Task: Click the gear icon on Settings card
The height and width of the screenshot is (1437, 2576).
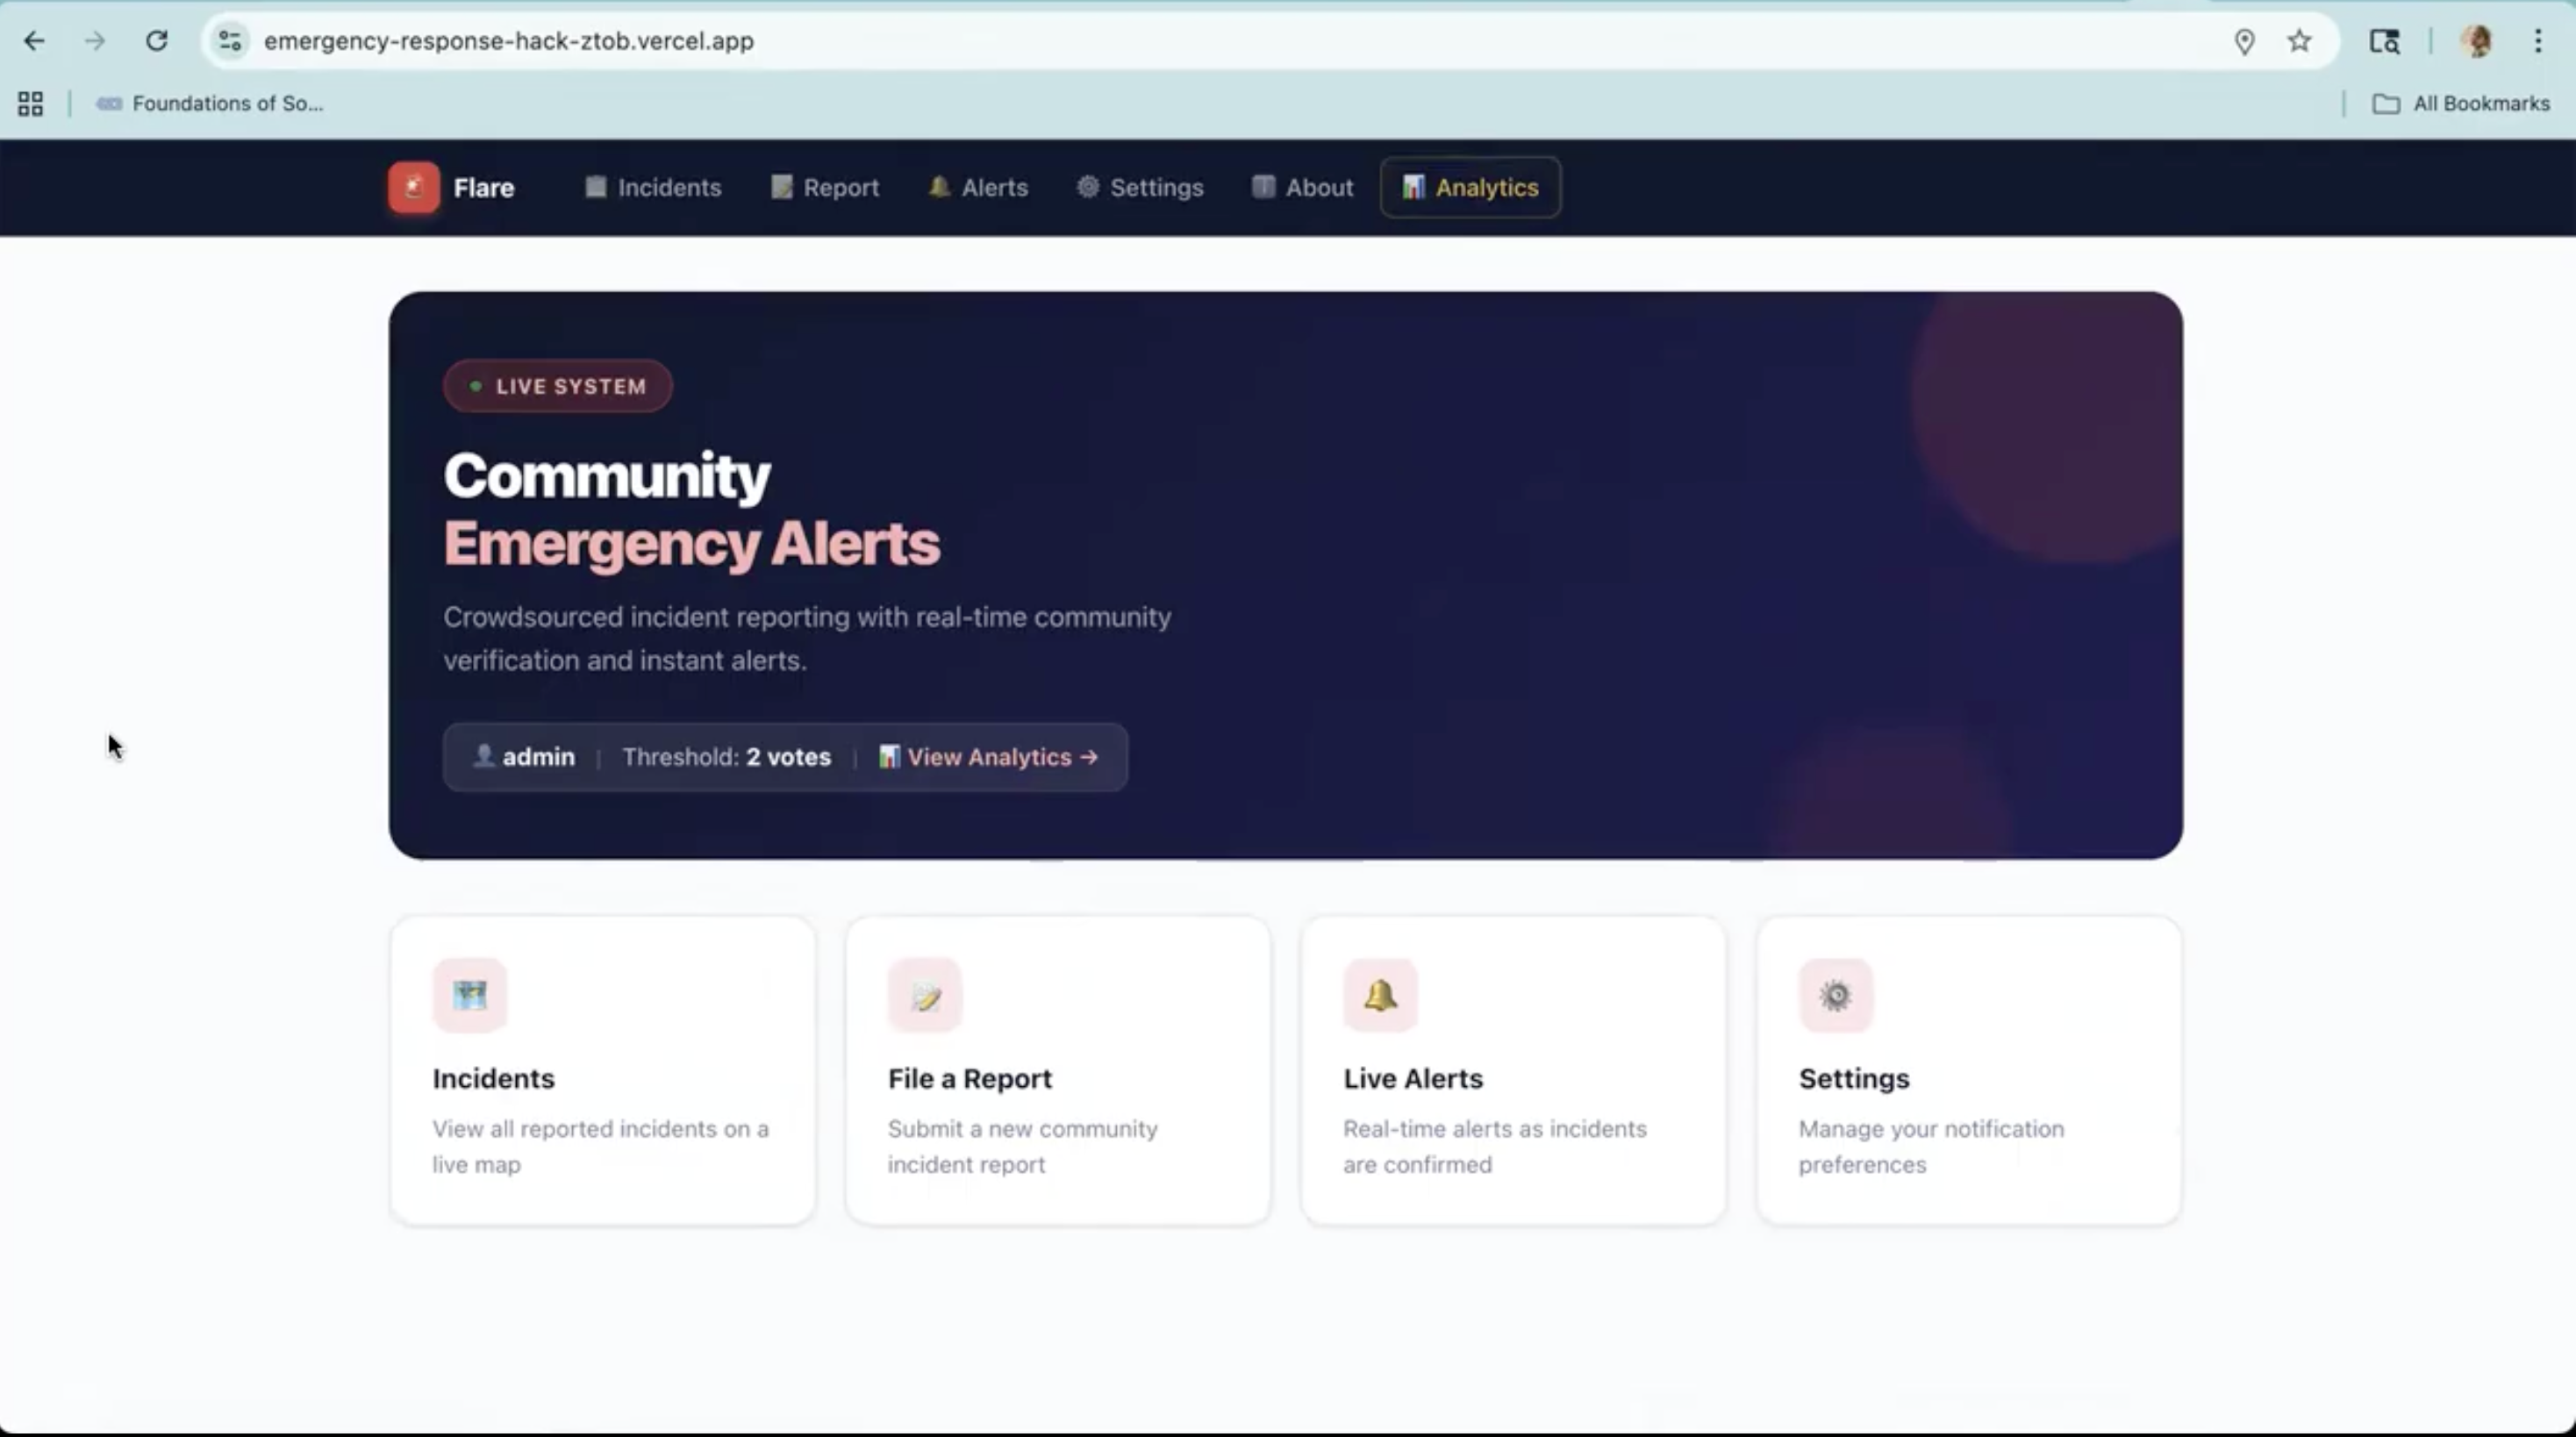Action: (x=1836, y=995)
